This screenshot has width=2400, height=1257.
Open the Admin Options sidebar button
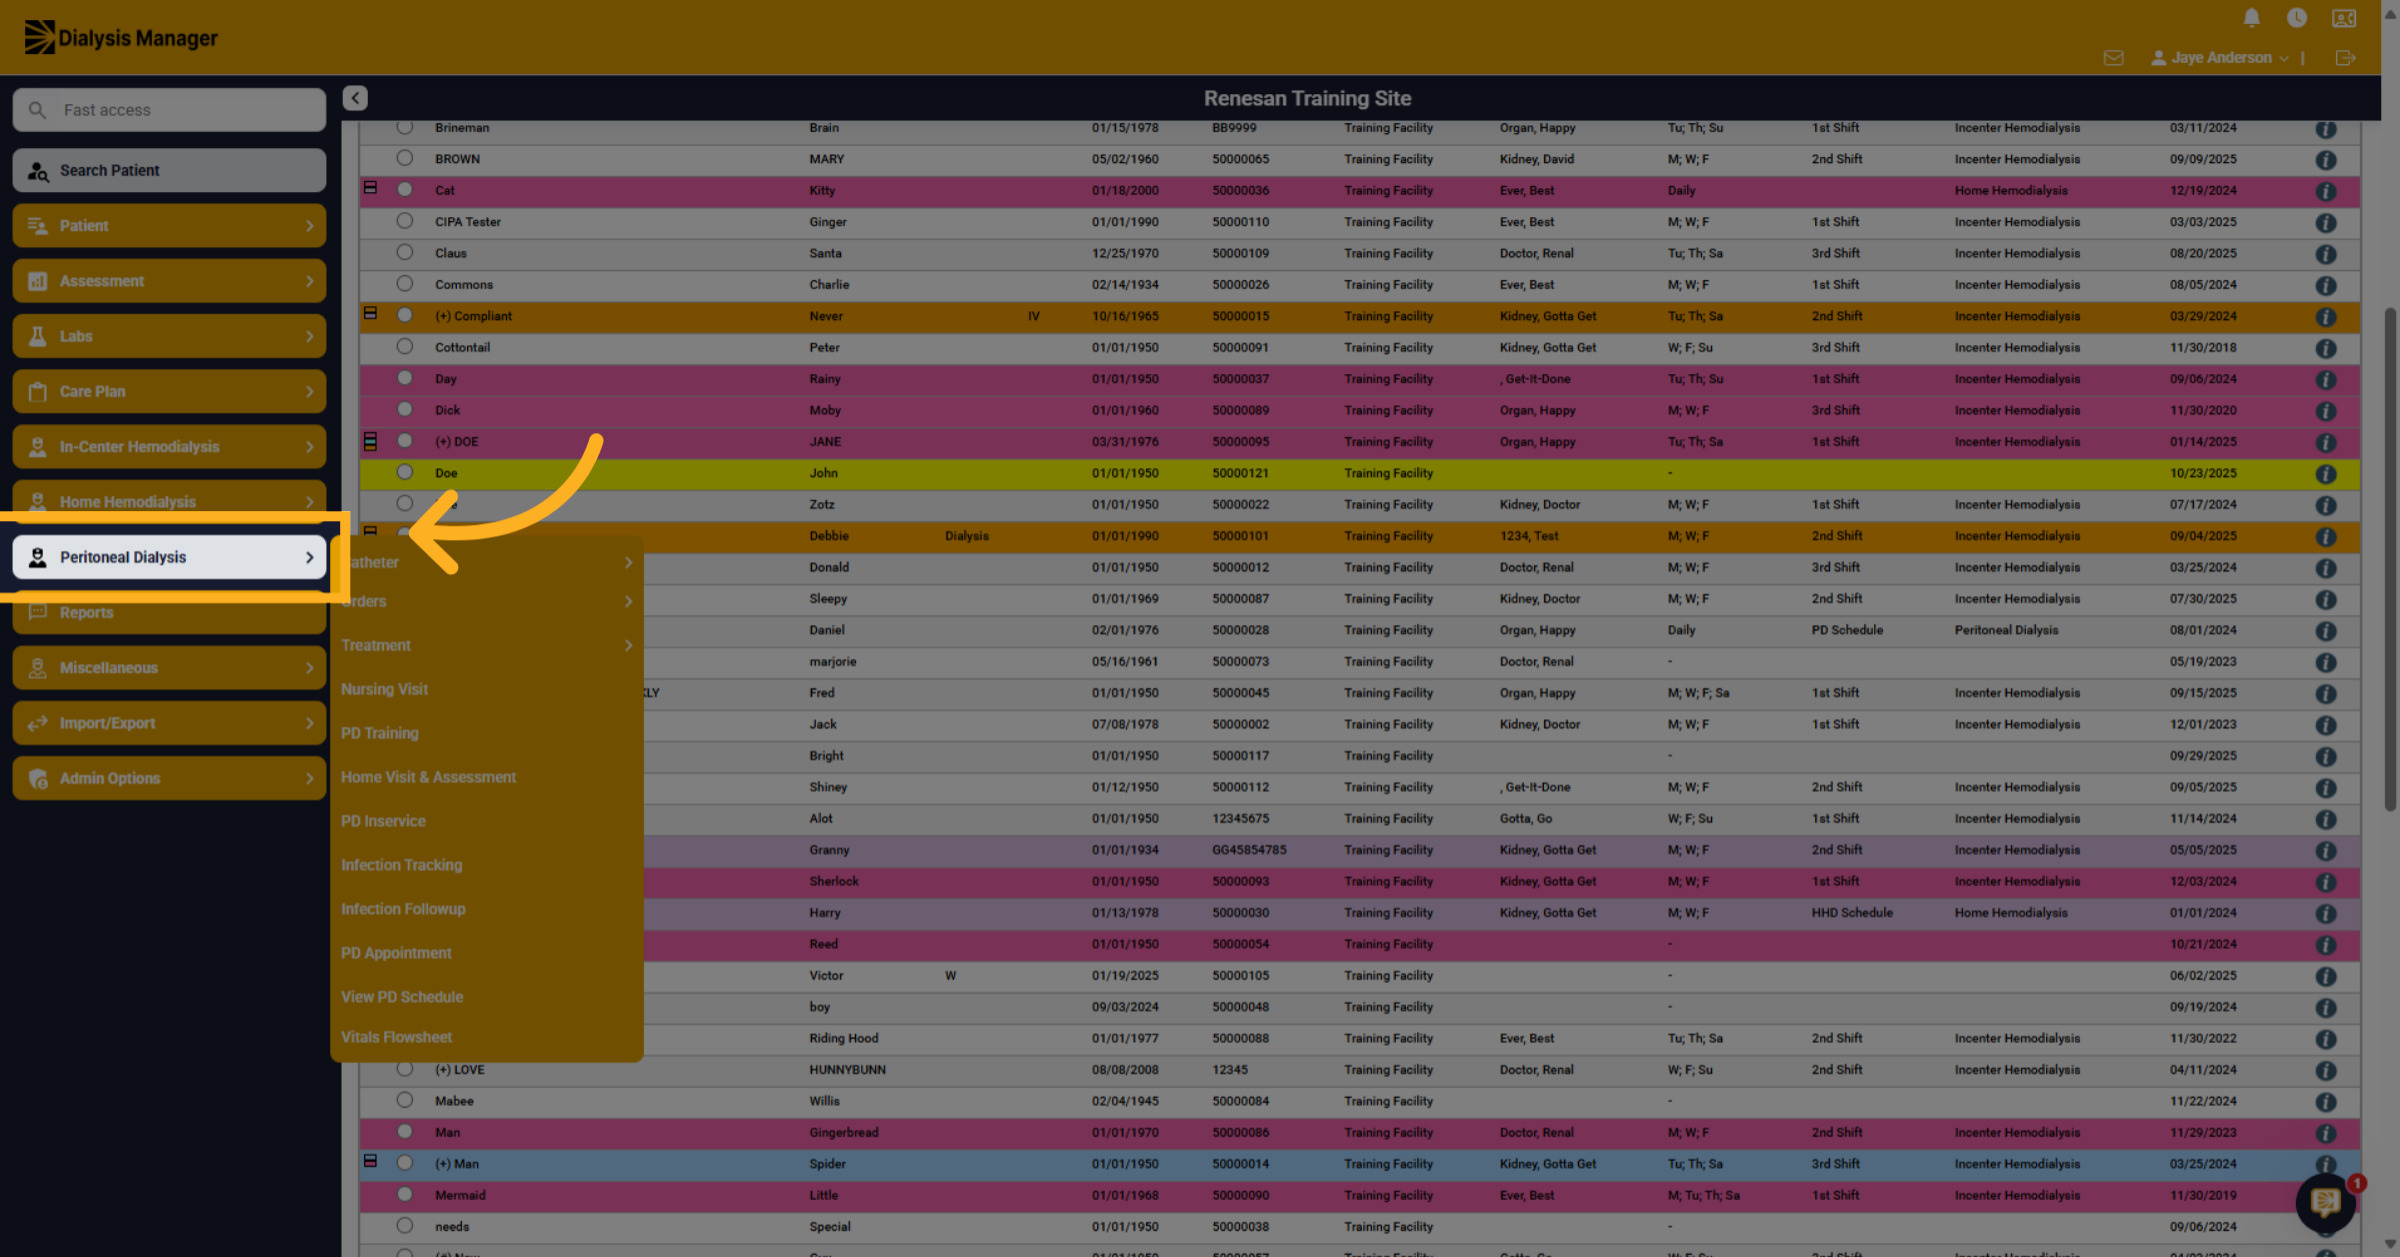point(169,778)
